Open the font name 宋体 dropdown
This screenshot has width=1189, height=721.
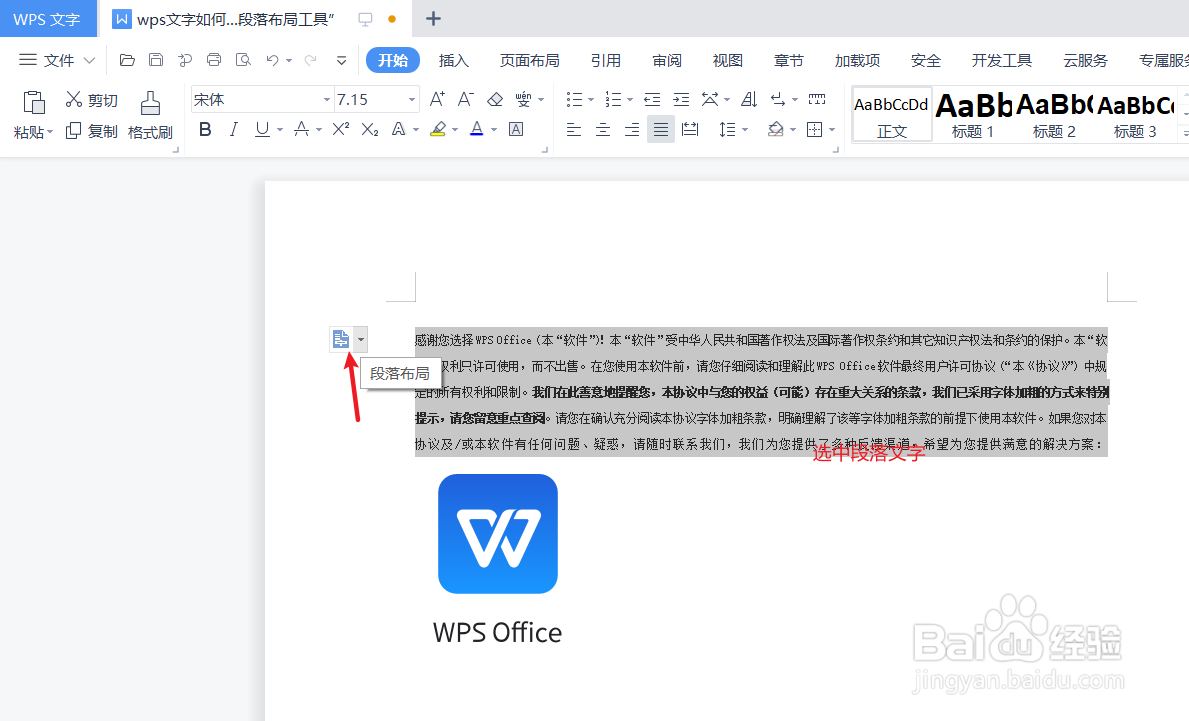point(327,99)
